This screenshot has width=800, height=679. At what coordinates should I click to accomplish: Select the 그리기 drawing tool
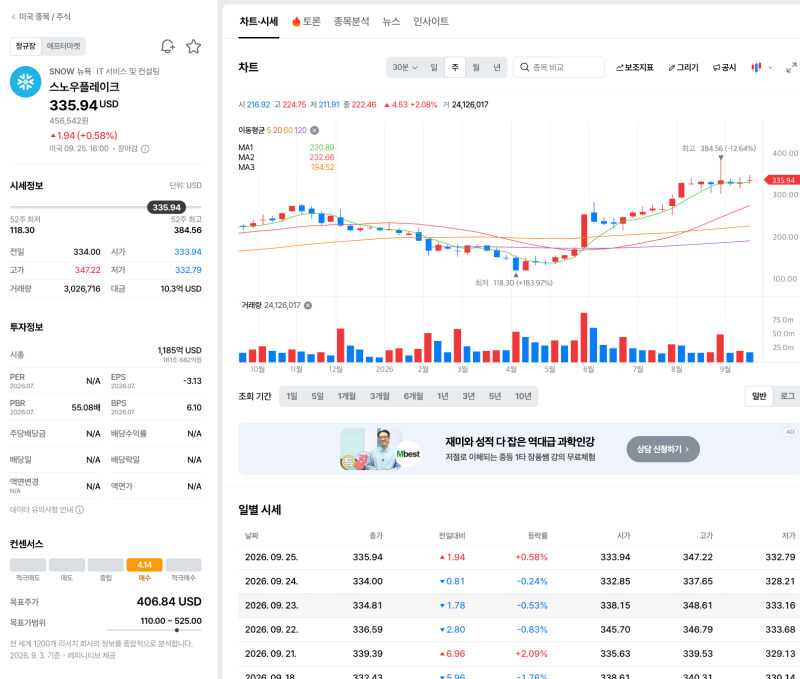[x=683, y=67]
